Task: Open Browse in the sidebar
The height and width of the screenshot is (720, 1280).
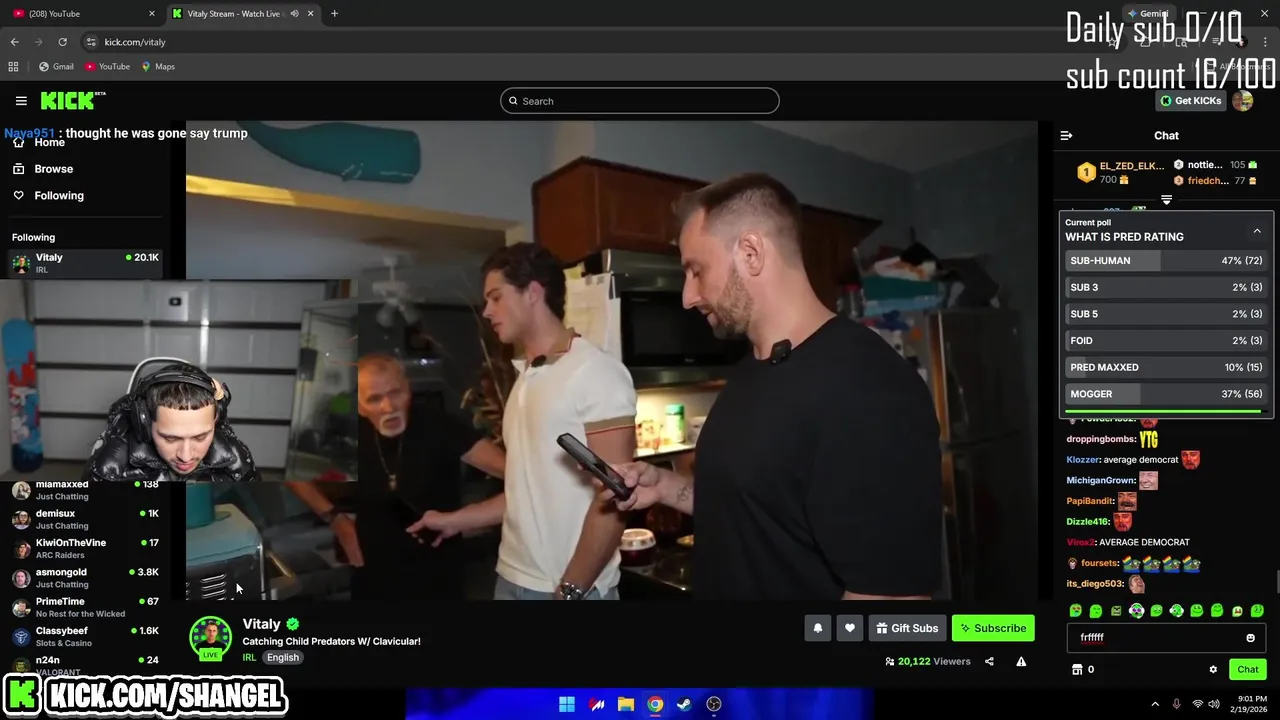Action: [x=44, y=169]
